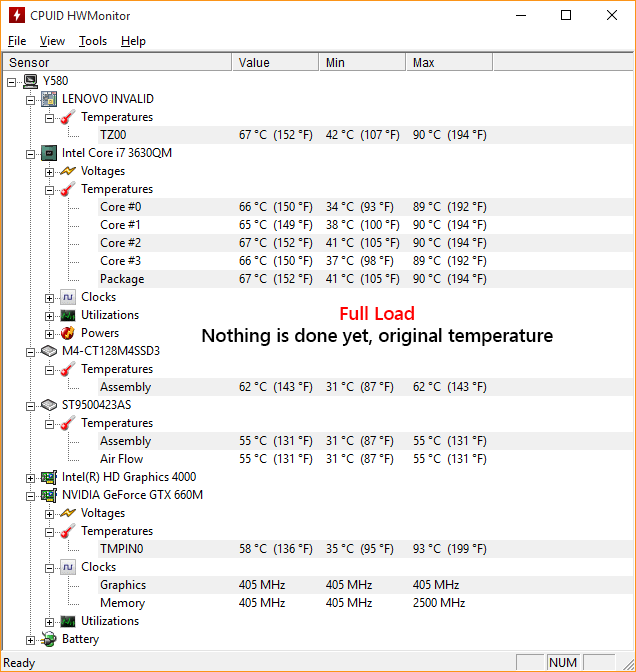
Task: Click the 93 °C TMPIN0 max value
Action: [450, 549]
